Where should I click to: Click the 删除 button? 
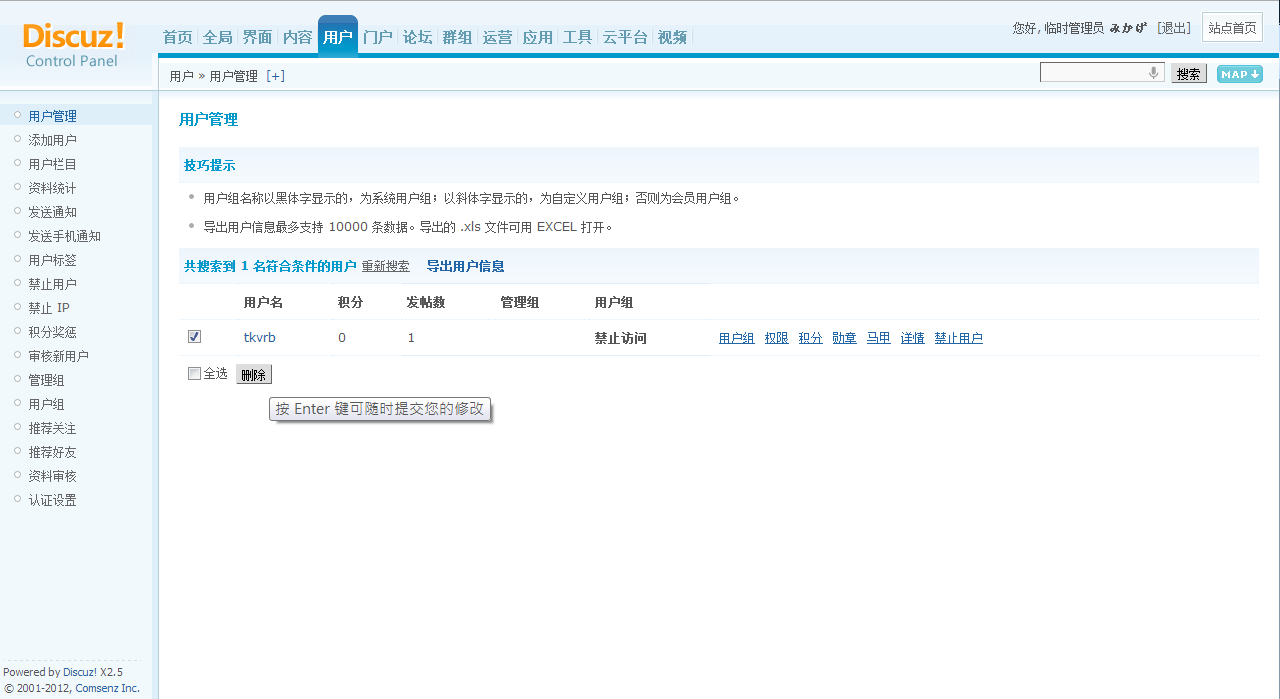point(254,375)
